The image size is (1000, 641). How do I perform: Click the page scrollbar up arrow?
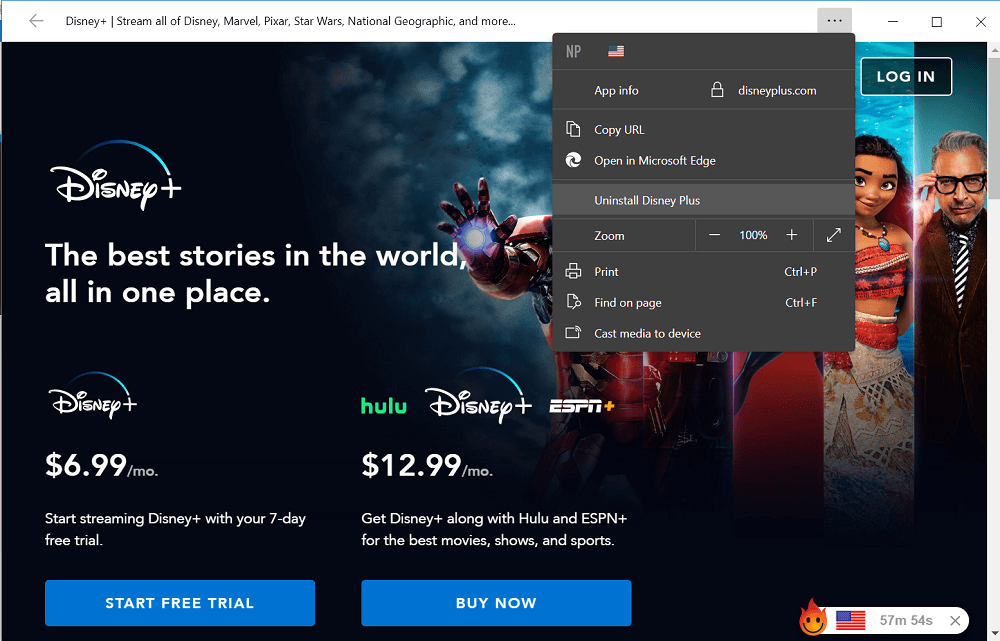point(994,49)
